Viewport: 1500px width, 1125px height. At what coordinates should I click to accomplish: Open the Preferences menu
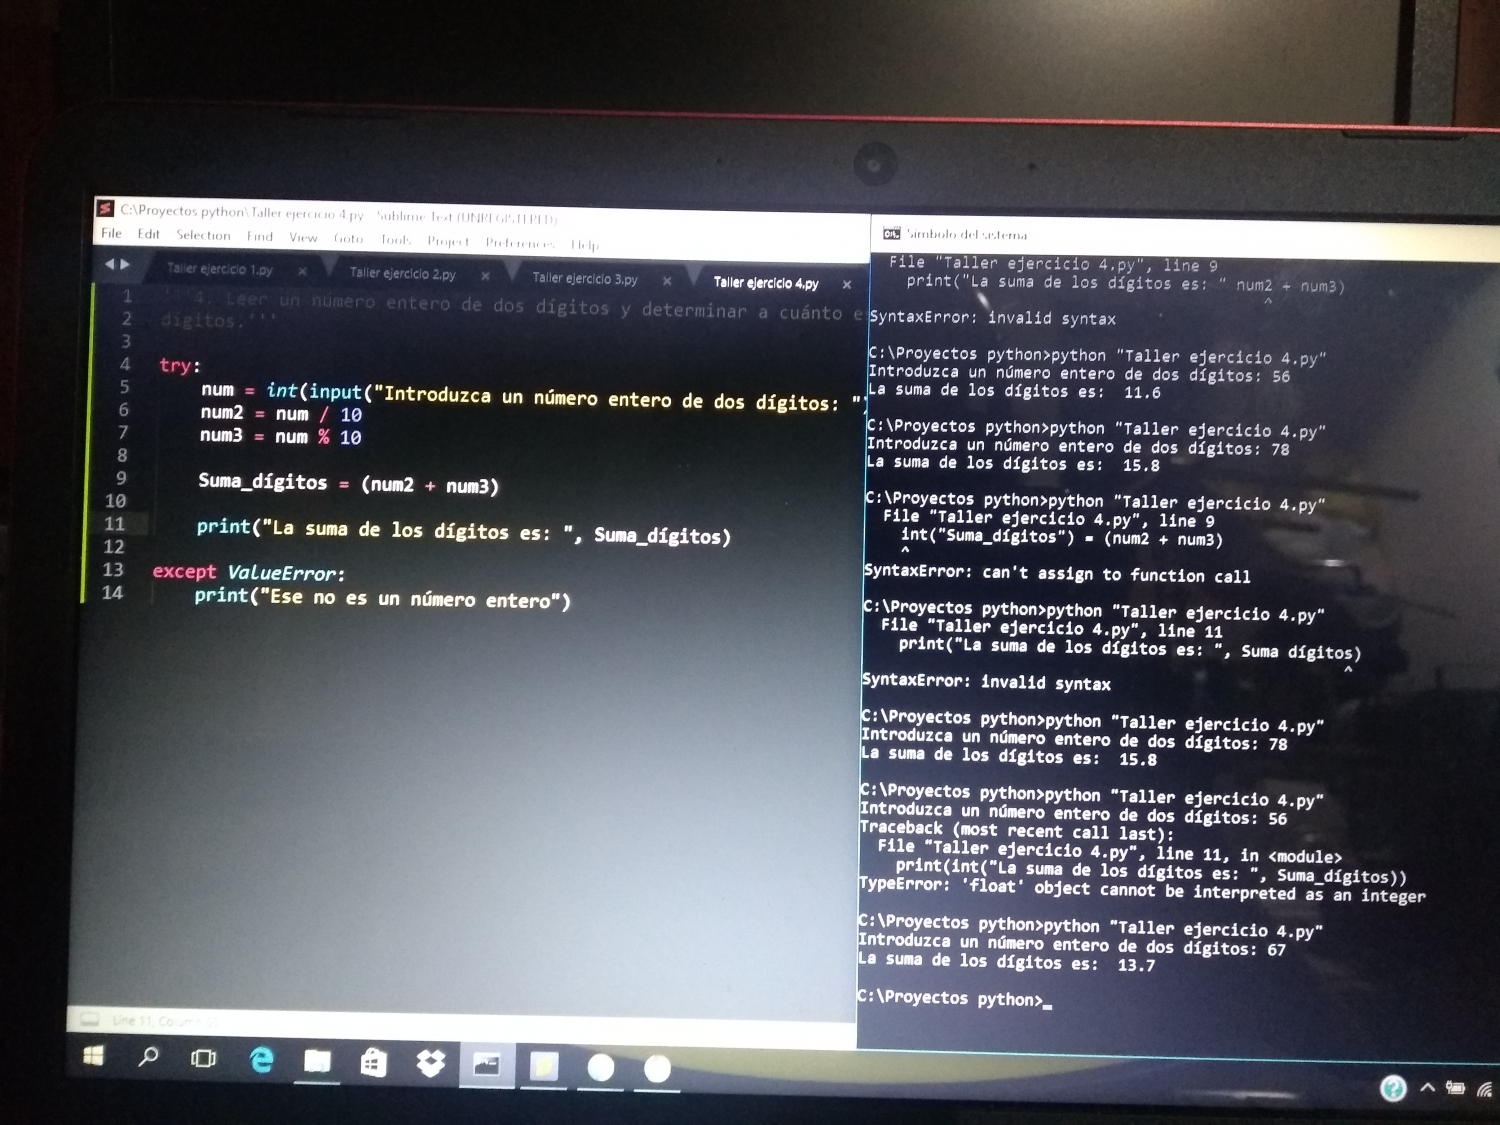pos(519,242)
